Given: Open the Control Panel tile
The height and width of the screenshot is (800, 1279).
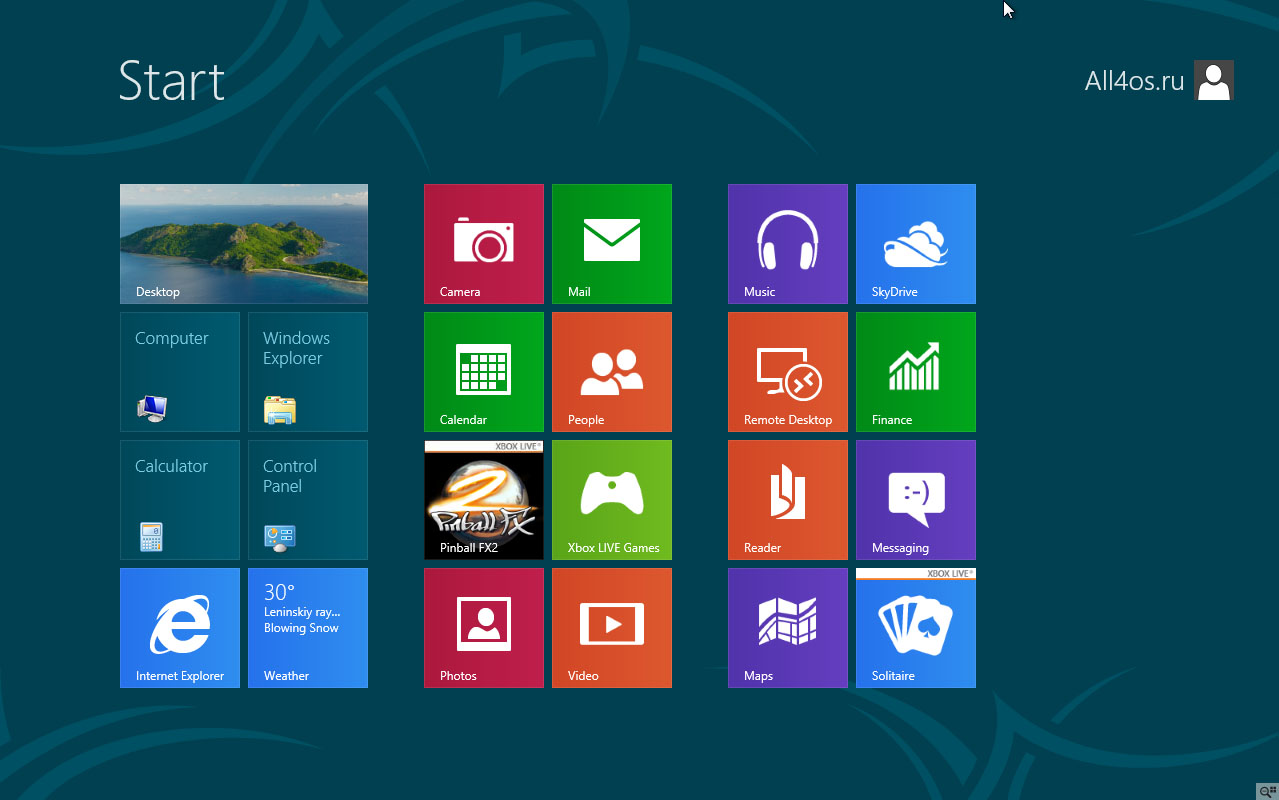Looking at the screenshot, I should [x=308, y=500].
